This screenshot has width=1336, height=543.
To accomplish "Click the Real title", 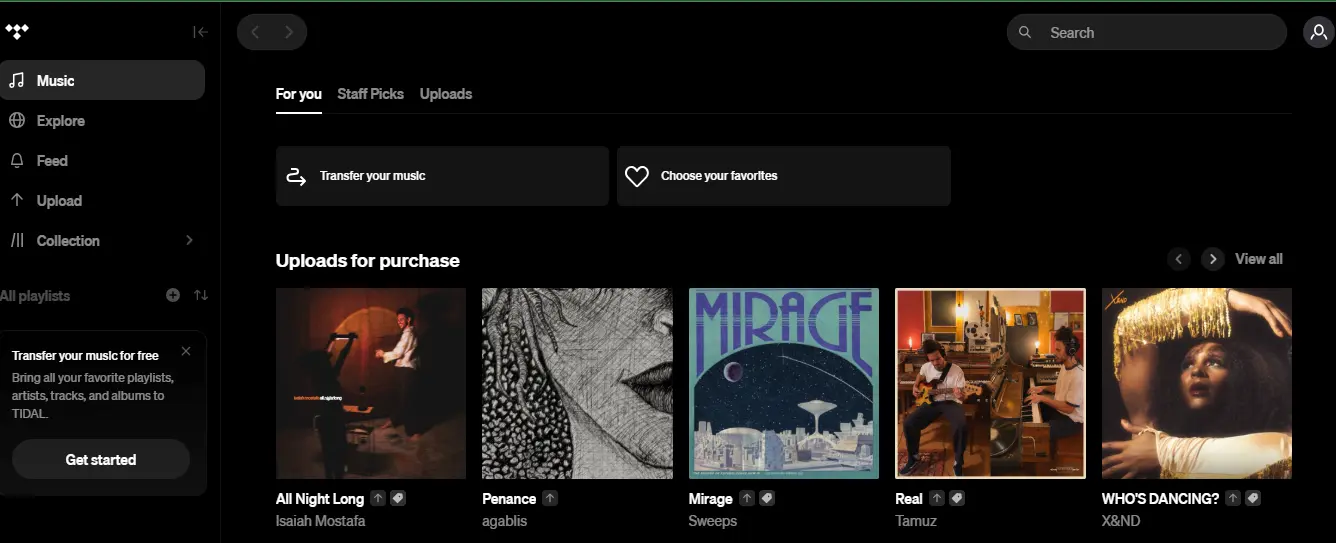I will 909,499.
